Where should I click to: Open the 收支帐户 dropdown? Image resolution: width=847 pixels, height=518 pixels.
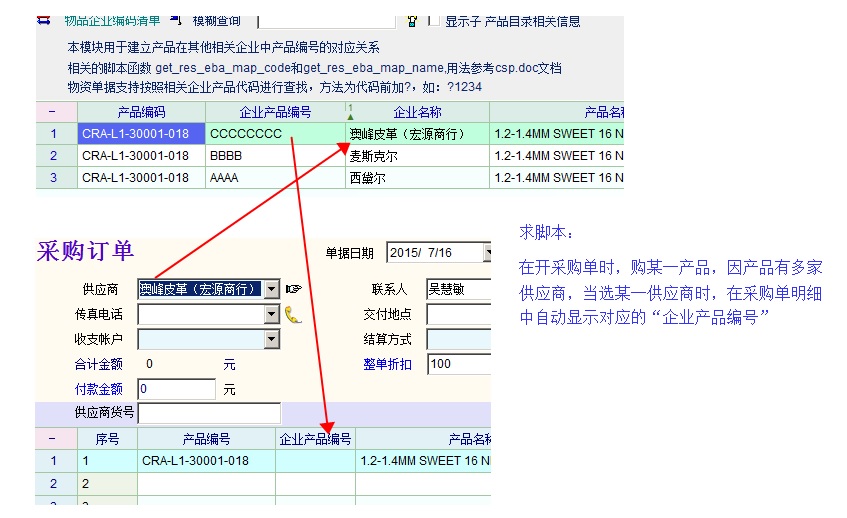271,340
